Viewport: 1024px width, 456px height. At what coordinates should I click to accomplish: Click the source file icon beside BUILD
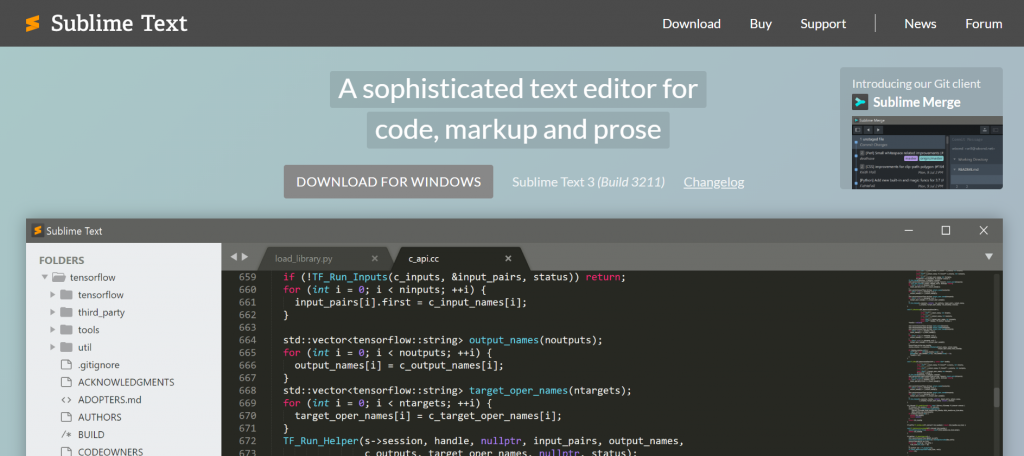coord(66,434)
